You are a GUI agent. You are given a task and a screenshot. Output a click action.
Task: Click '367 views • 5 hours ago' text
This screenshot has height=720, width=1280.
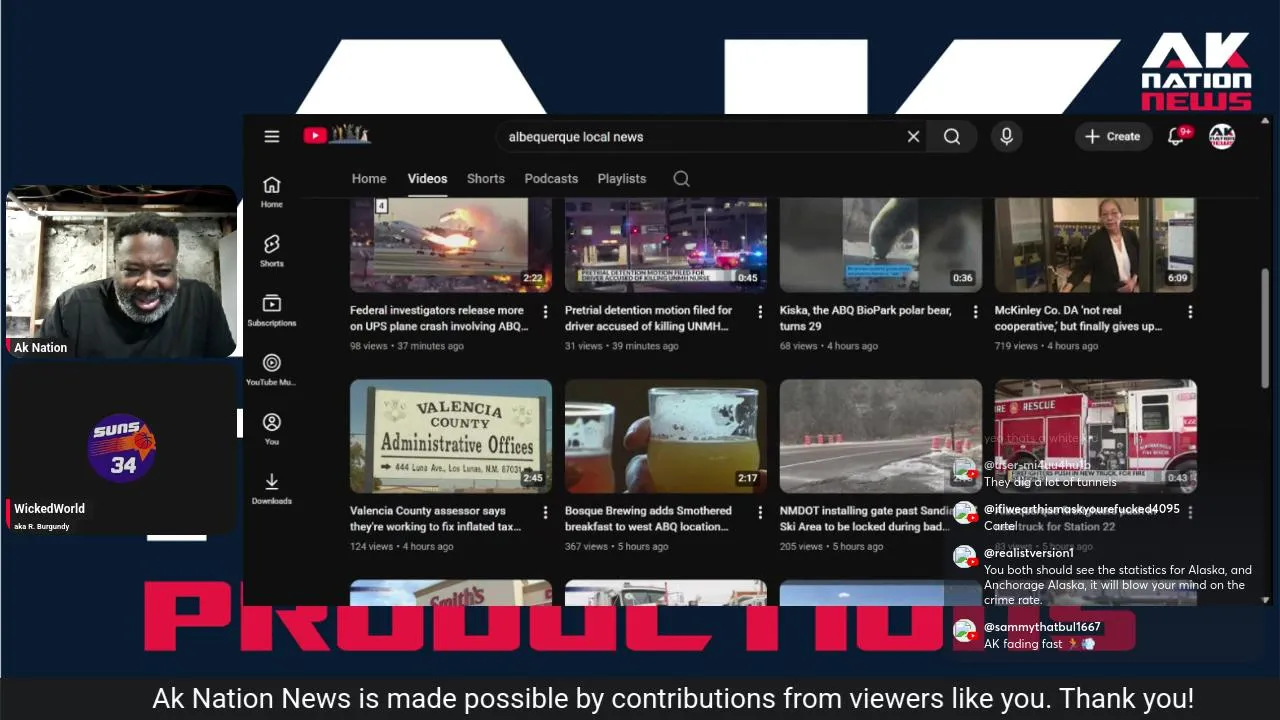617,546
